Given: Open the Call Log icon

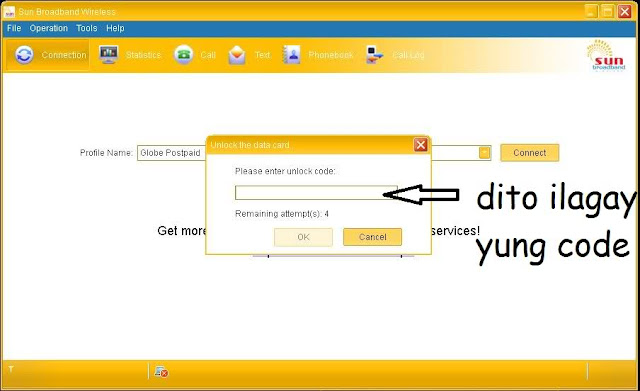Looking at the screenshot, I should pos(375,55).
